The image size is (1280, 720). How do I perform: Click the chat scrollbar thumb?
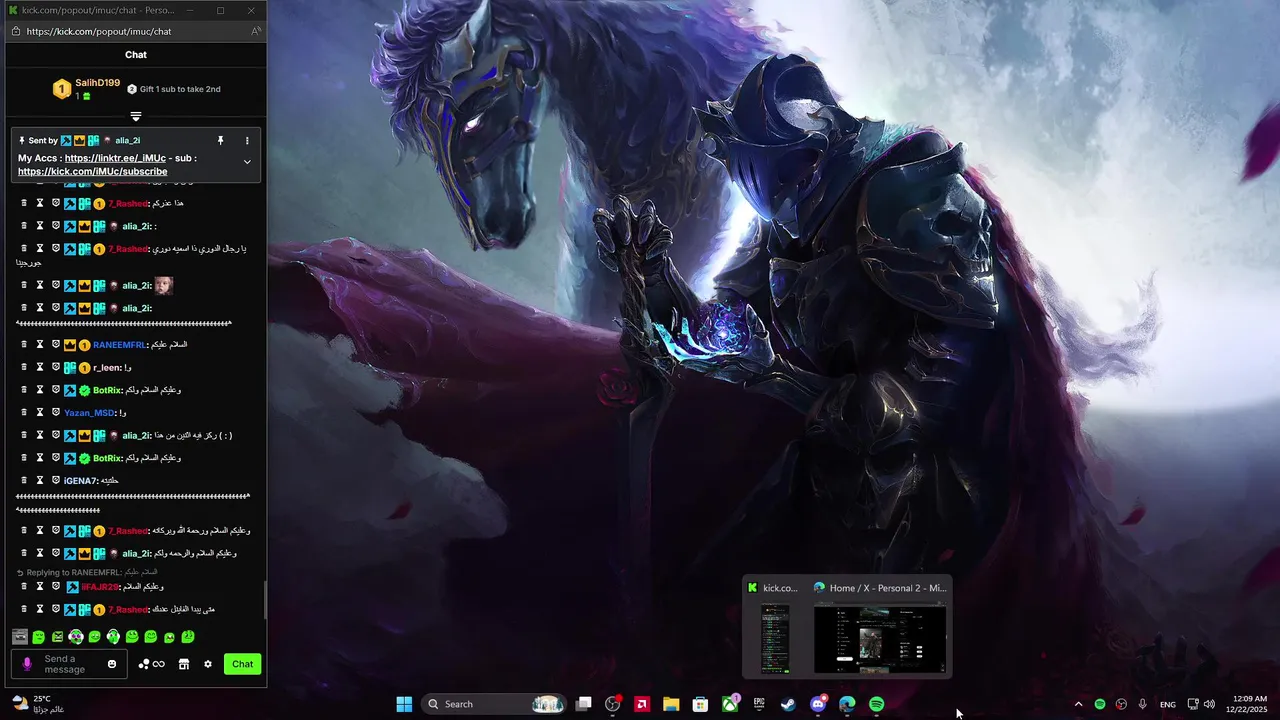point(265,600)
